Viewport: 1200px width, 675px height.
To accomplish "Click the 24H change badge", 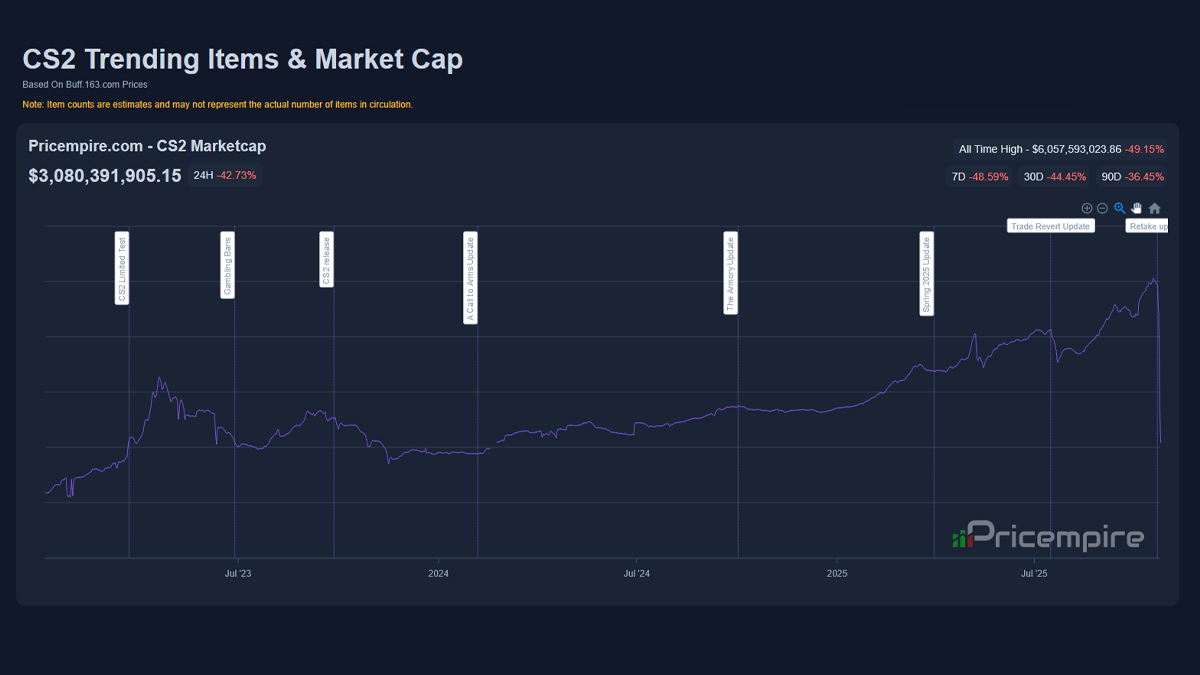I will pyautogui.click(x=225, y=175).
